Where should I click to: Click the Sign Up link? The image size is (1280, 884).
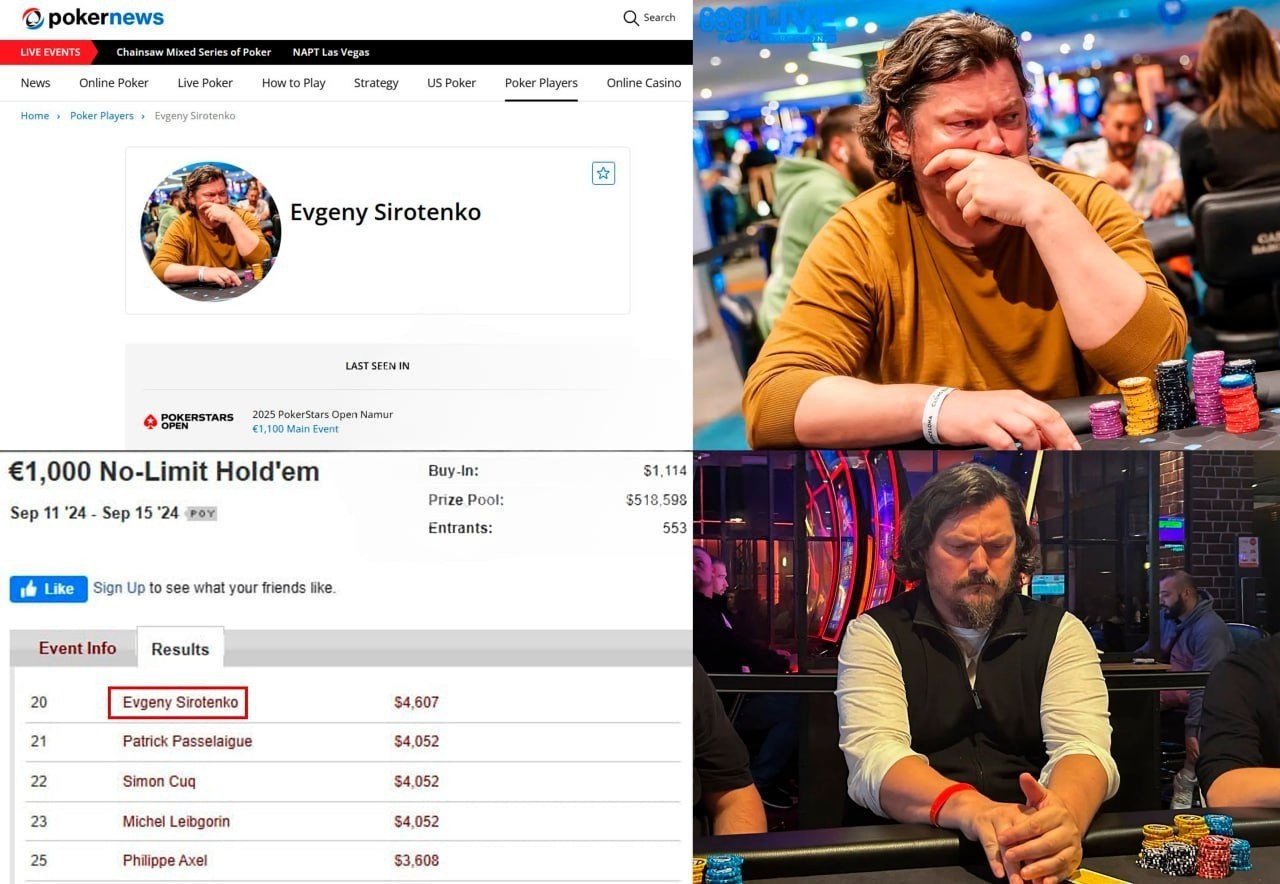point(119,588)
